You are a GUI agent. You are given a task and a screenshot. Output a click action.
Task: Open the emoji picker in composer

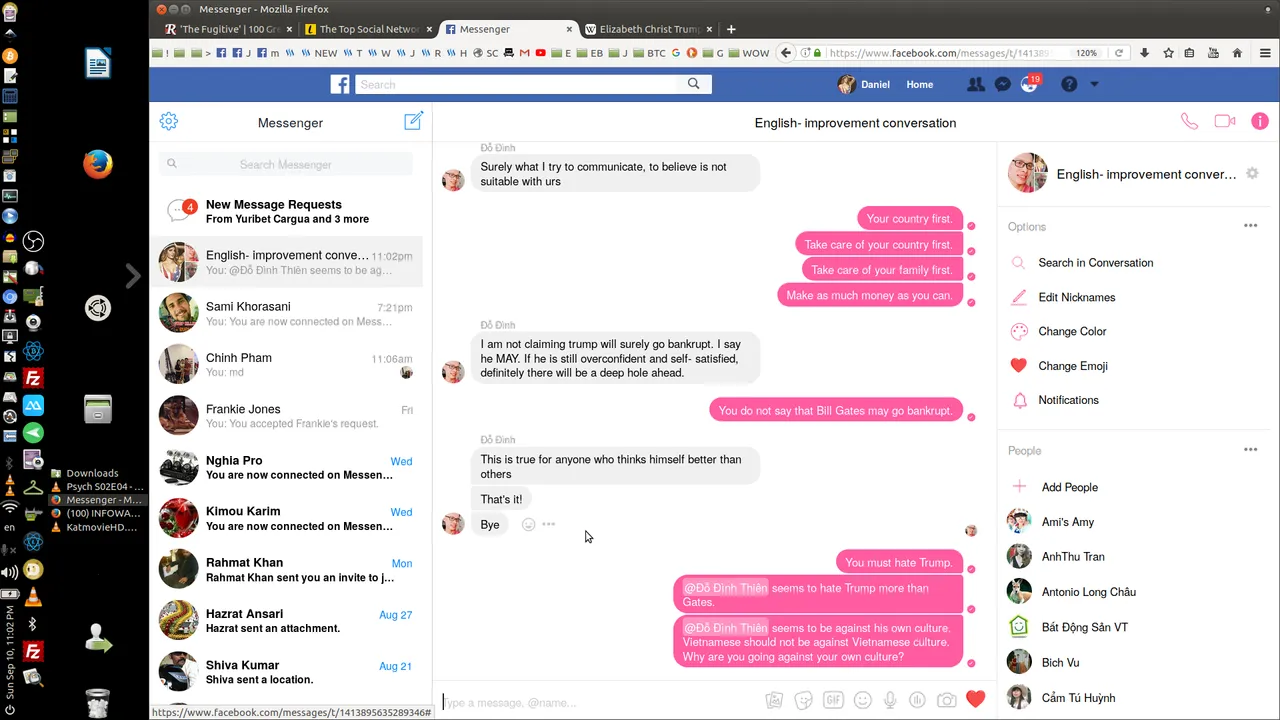pyautogui.click(x=862, y=701)
